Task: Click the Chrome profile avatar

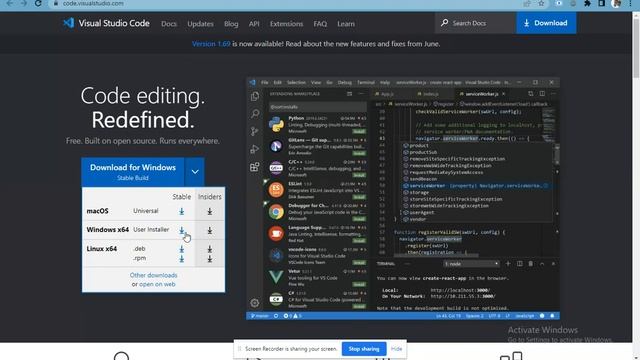Action: [617, 3]
